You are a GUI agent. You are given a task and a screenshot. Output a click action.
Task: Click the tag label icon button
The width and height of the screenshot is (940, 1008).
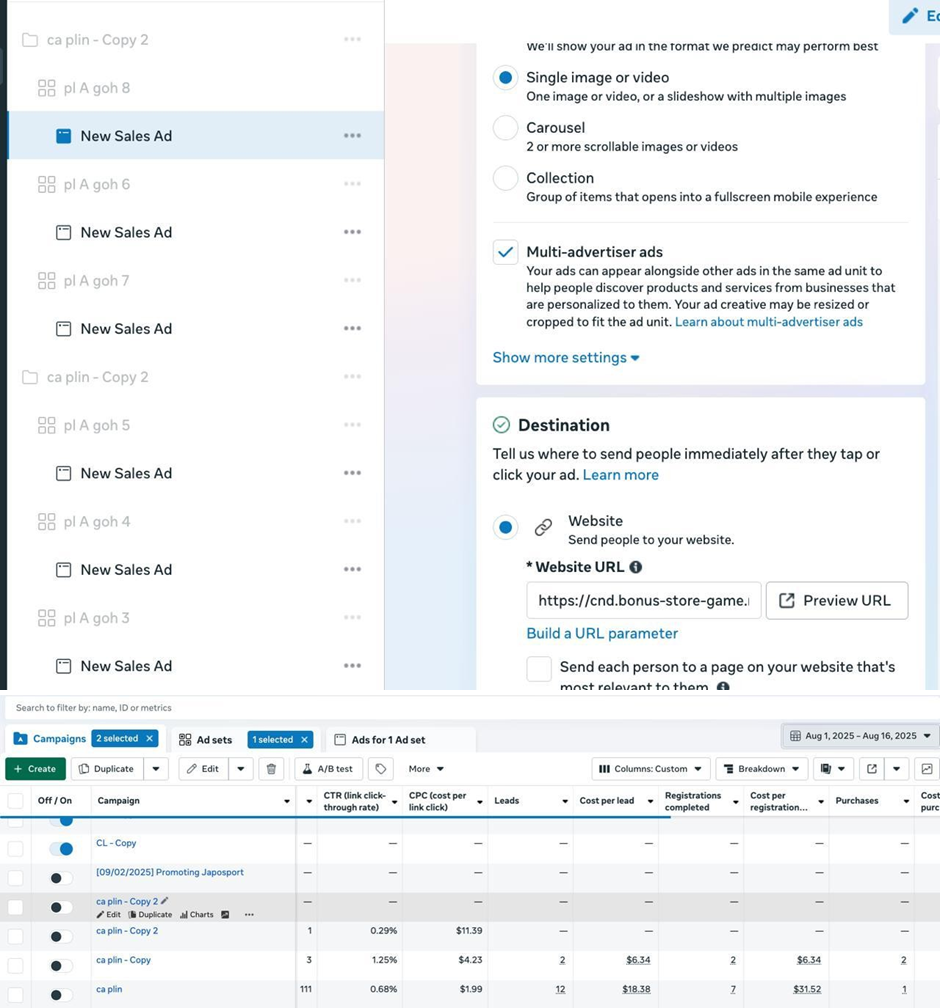point(379,769)
